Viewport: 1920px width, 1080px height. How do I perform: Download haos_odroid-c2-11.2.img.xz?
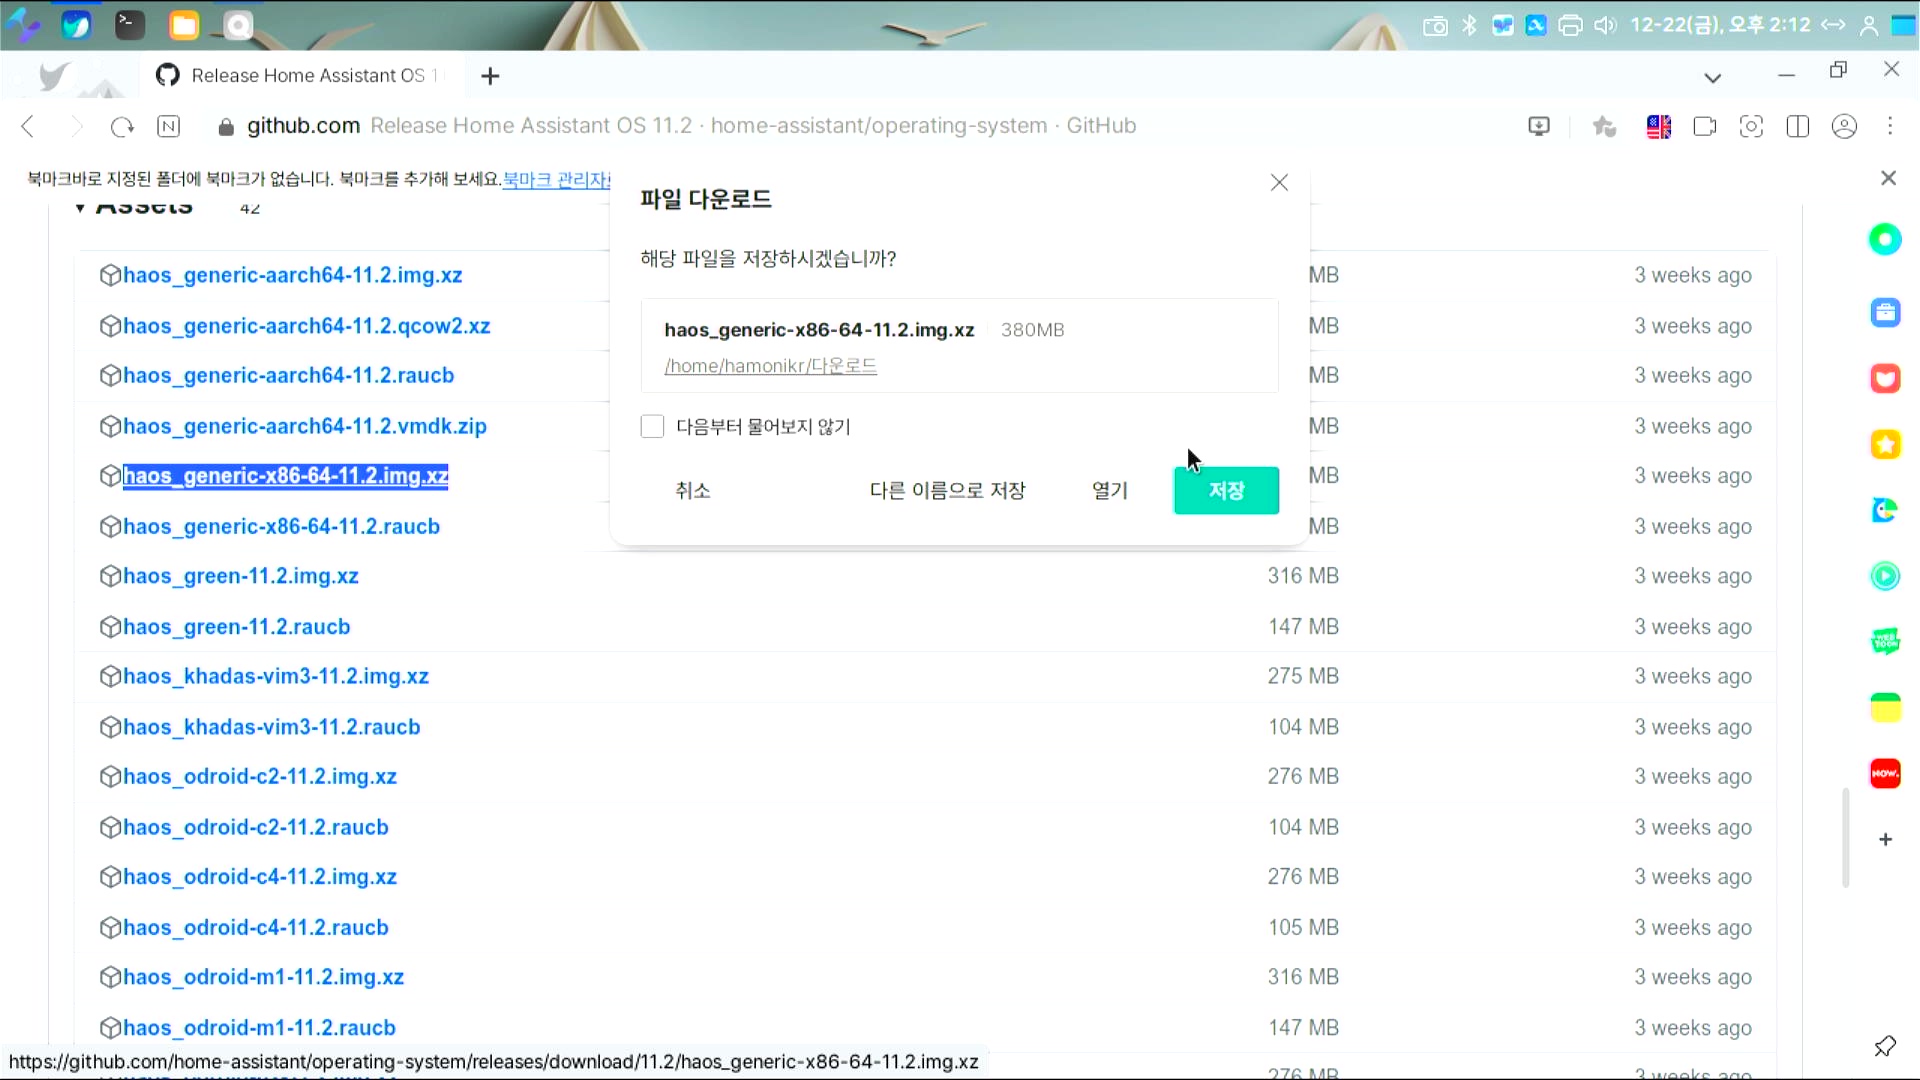tap(259, 776)
